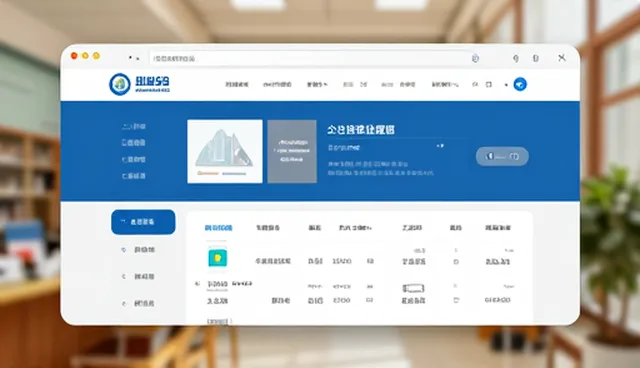Switch to the last tab in the table header
Screen dimensions: 640x368
click(x=498, y=228)
